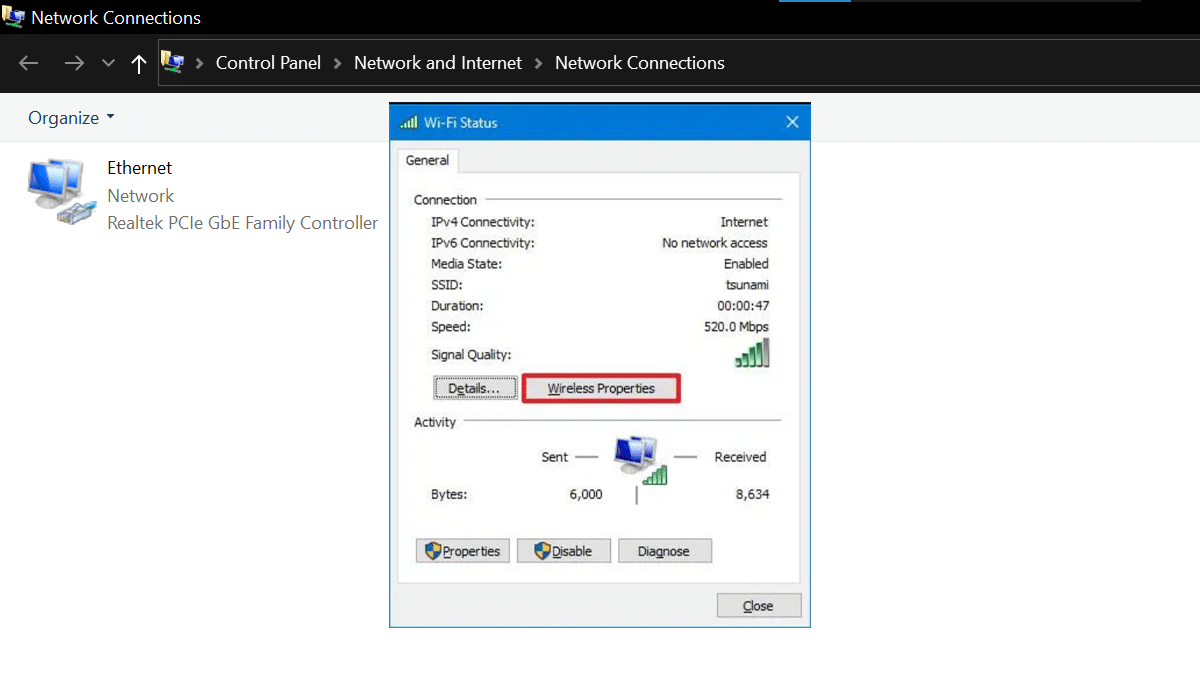Click the sent bytes value 6,000
1200x675 pixels.
pos(586,494)
